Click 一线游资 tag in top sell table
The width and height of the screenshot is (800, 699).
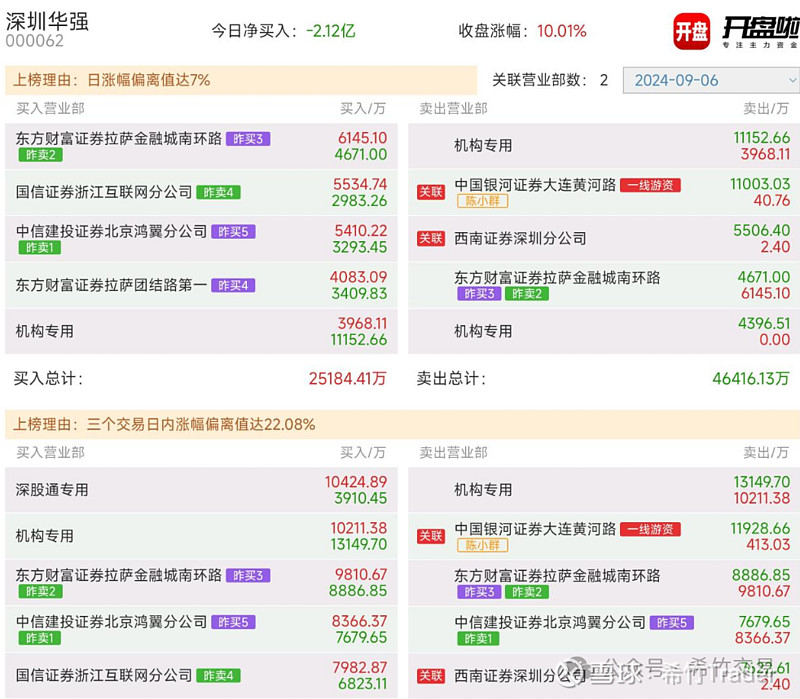pos(651,185)
